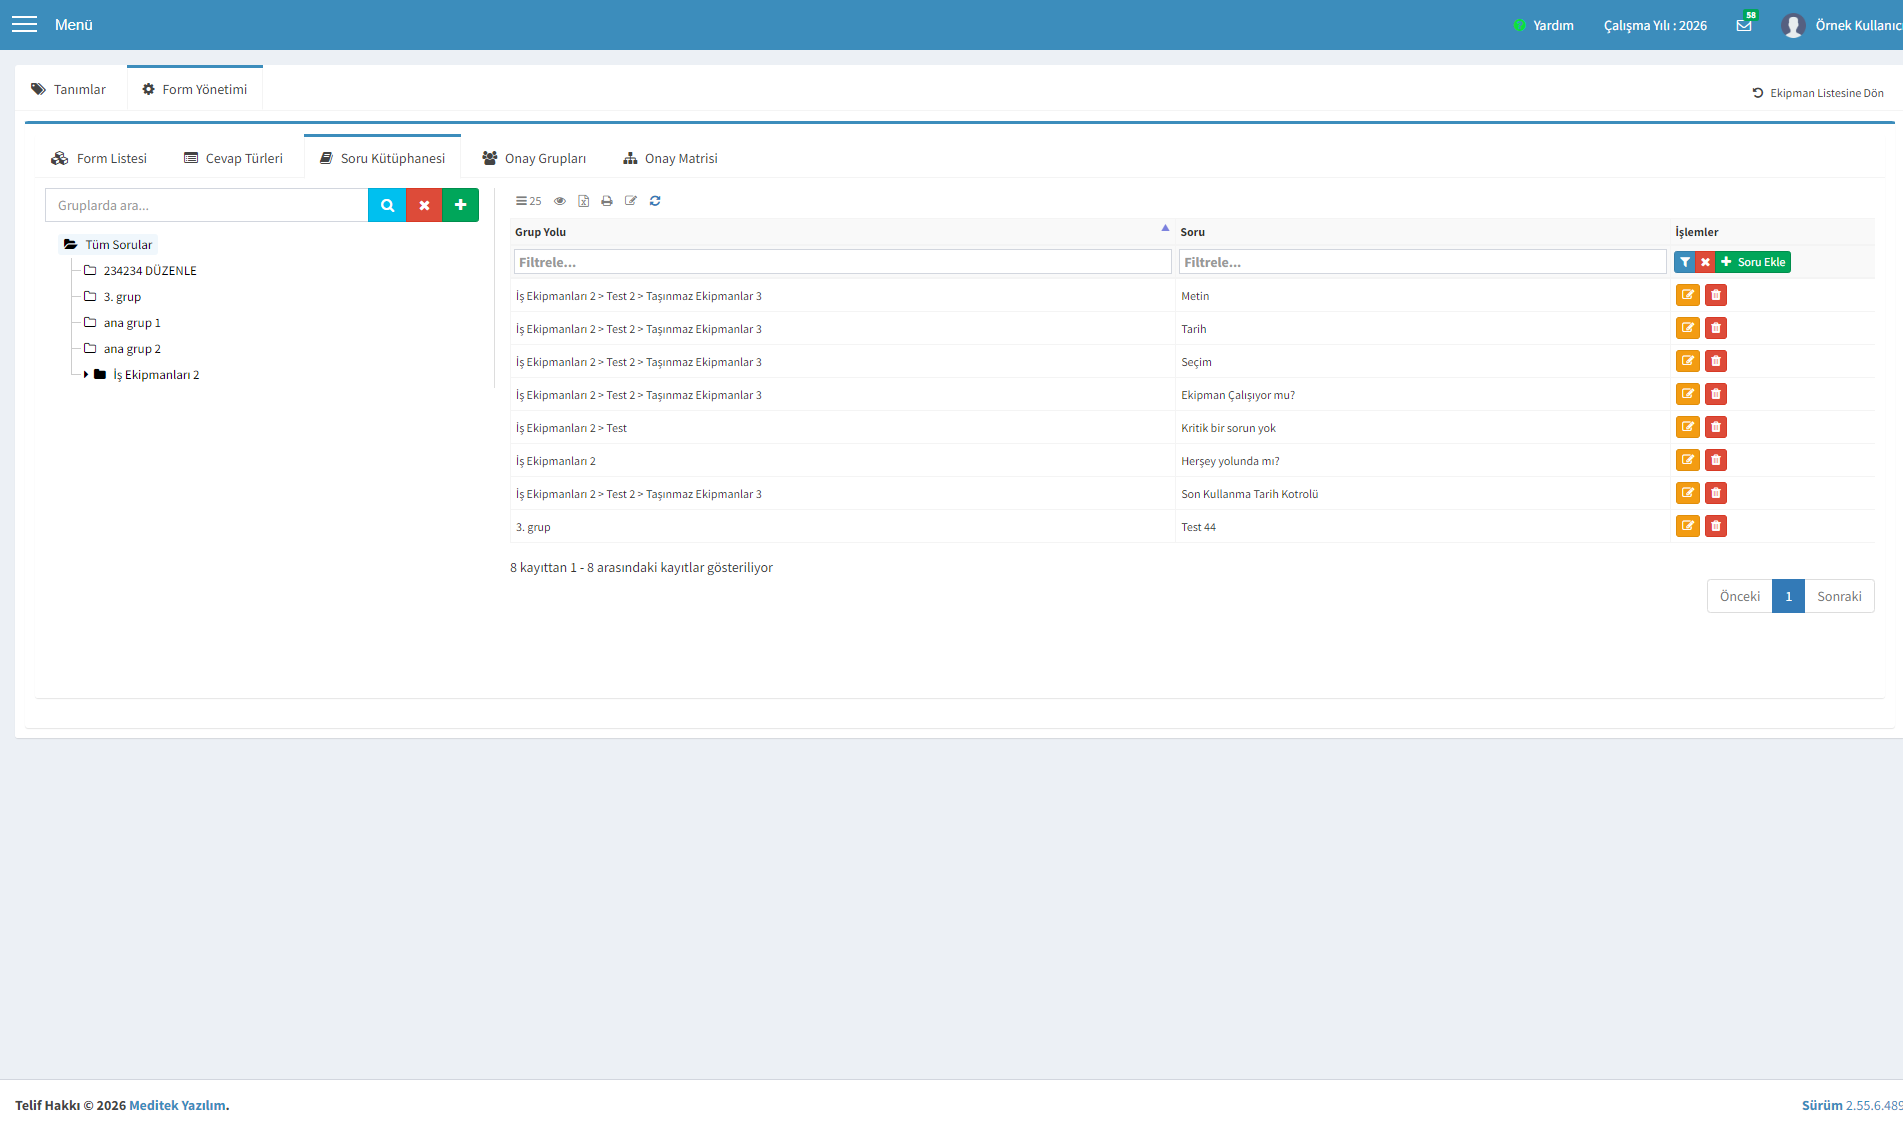Follow the Ekipman Listesine Dön link
Screen dimensions: 1903x1130
tap(1818, 93)
